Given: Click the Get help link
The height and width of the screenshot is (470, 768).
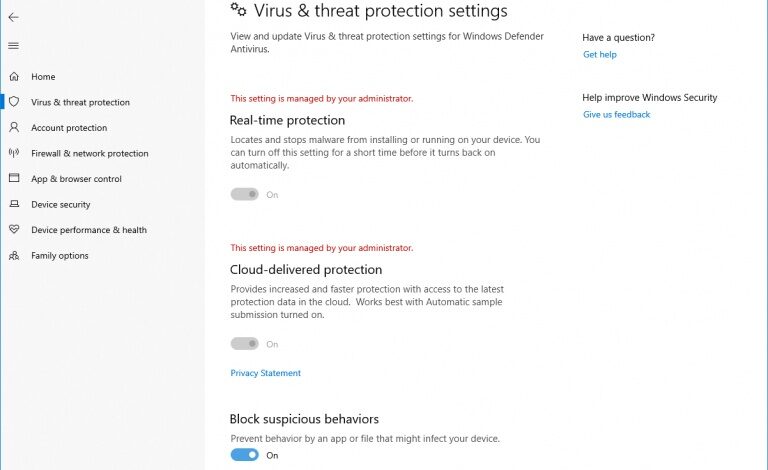Looking at the screenshot, I should 599,55.
